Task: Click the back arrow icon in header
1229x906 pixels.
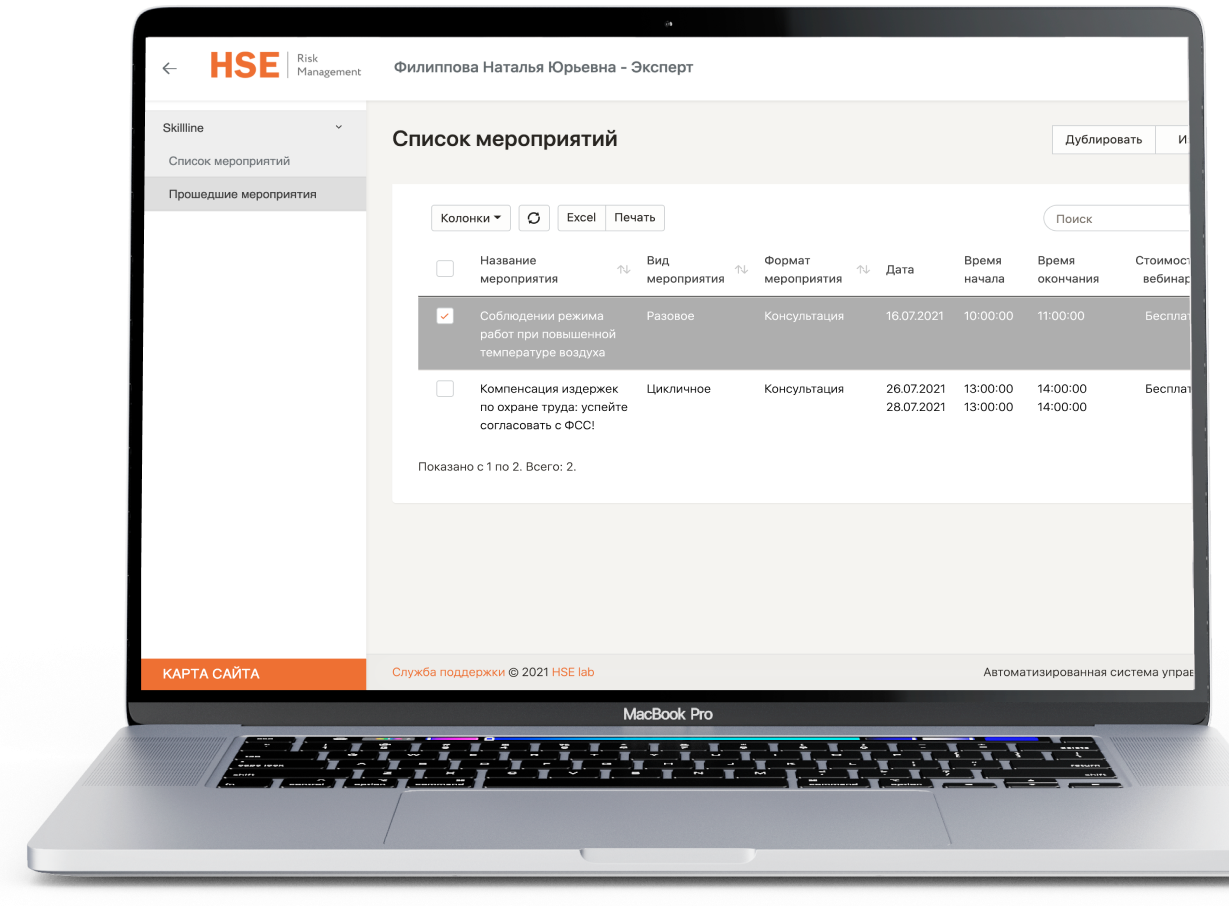Action: tap(169, 68)
